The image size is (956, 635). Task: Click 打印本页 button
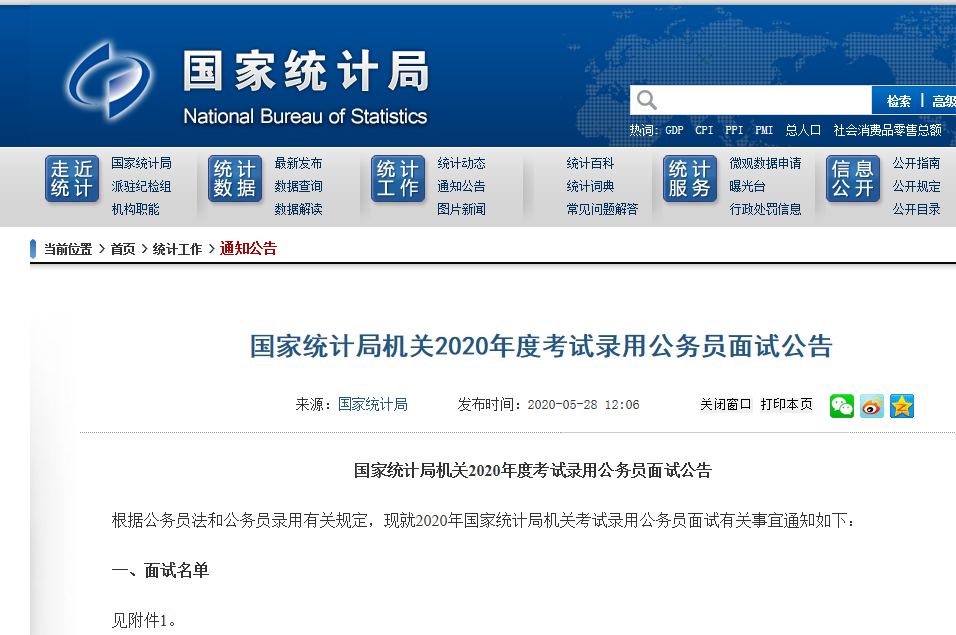coord(787,405)
